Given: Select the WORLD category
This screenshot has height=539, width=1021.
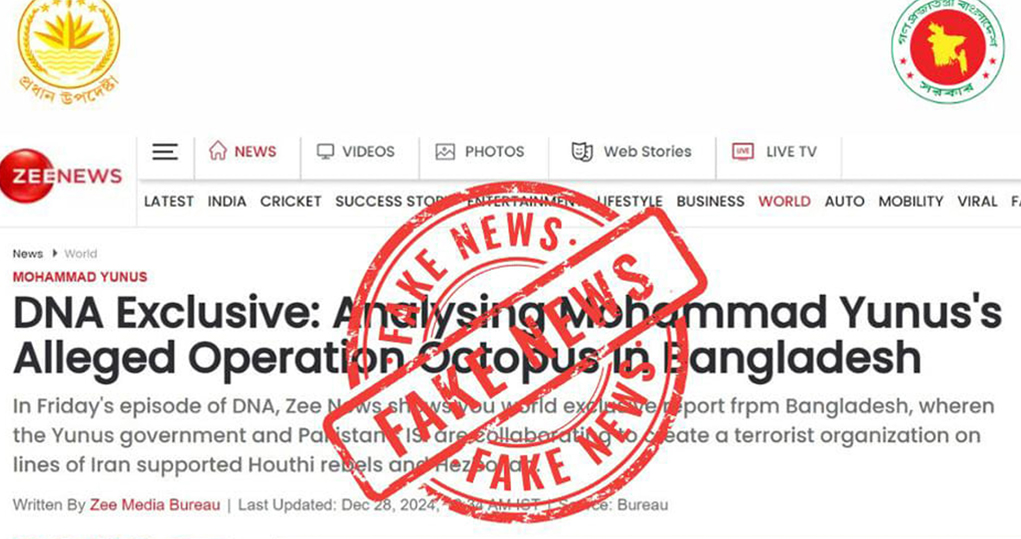Looking at the screenshot, I should pos(784,202).
